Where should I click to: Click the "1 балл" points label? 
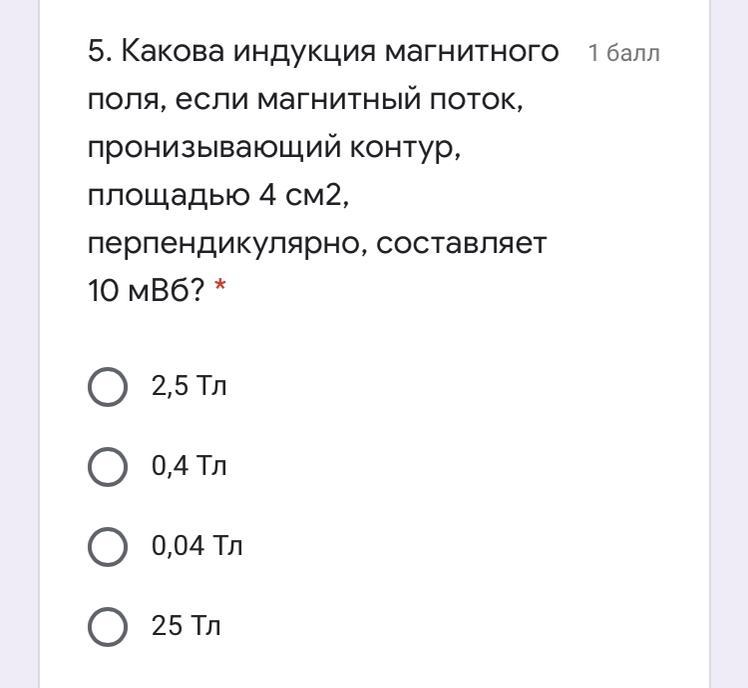[x=624, y=53]
